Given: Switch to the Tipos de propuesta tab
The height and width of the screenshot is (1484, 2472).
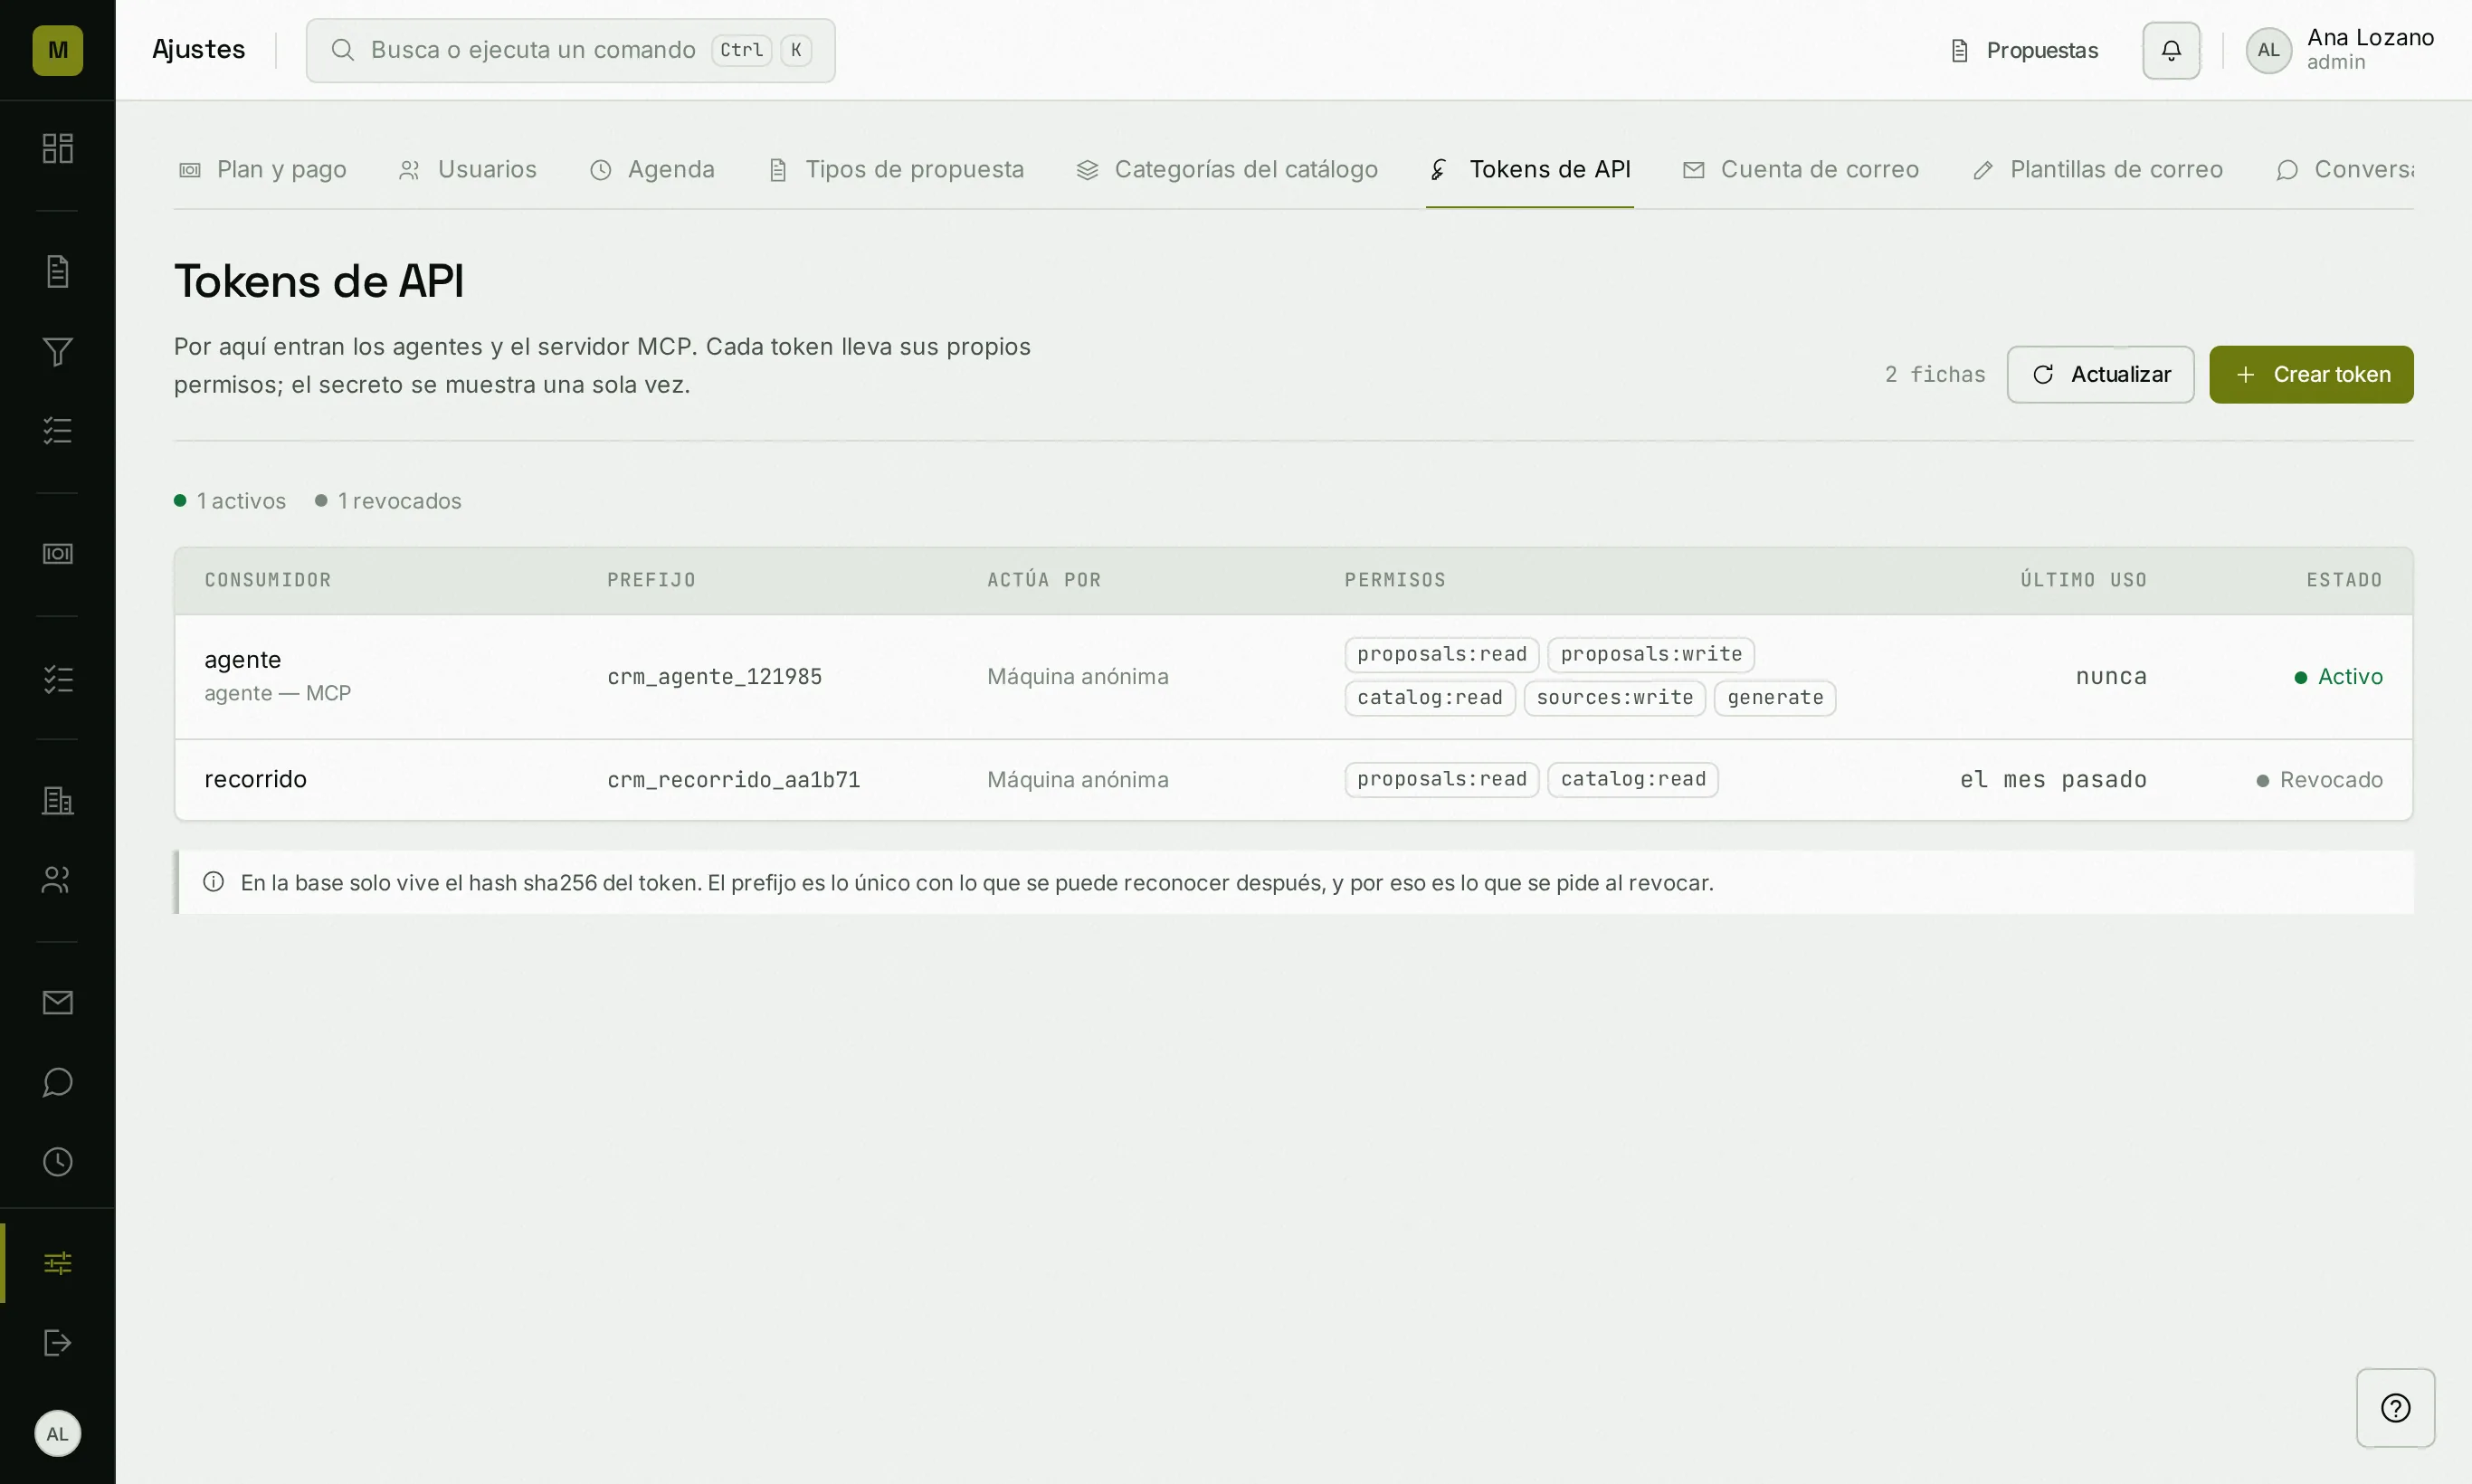Looking at the screenshot, I should (896, 170).
